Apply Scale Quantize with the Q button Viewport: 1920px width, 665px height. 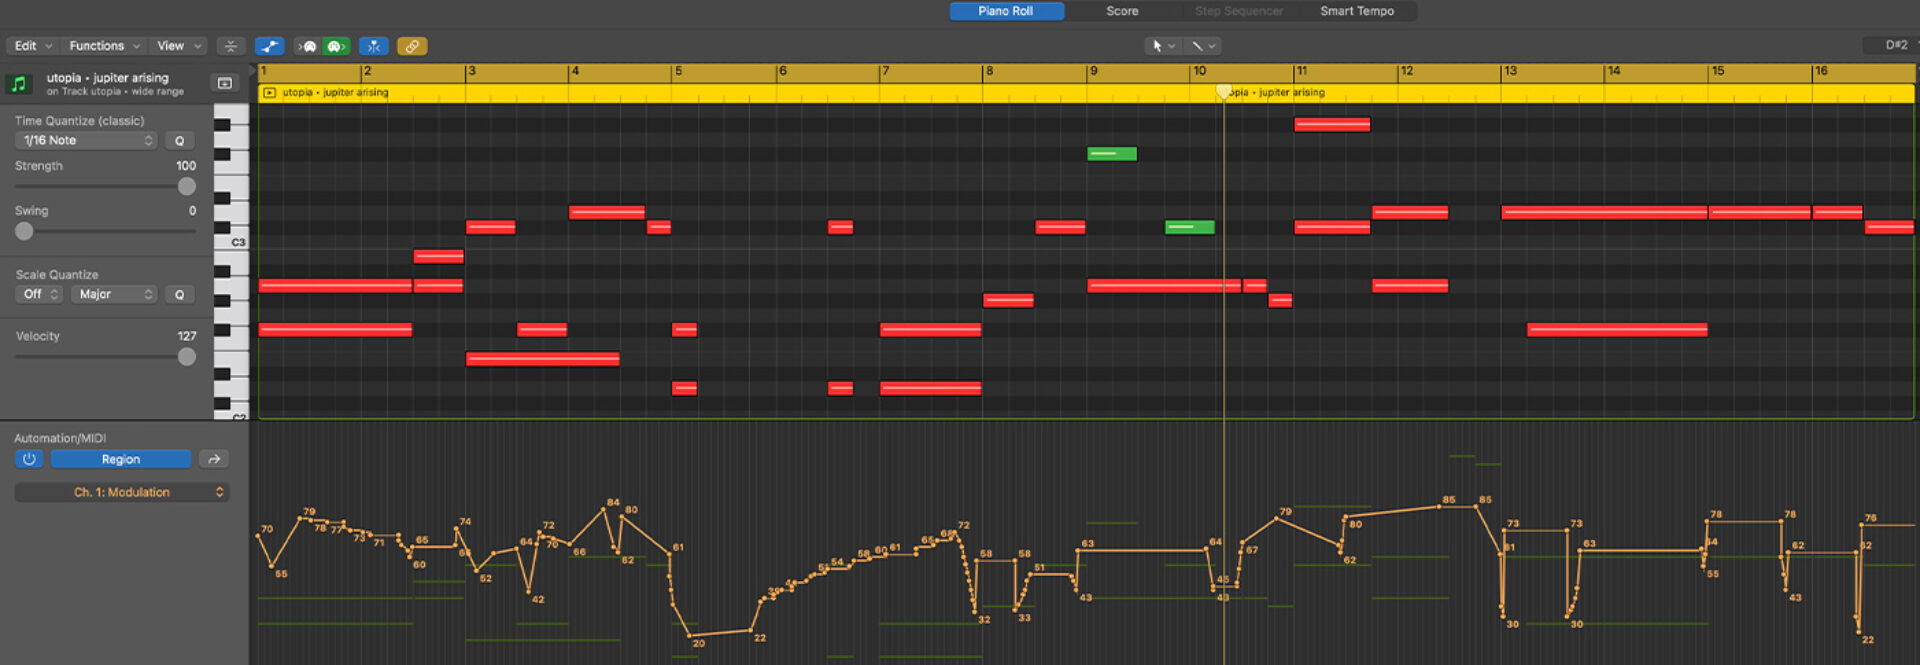pyautogui.click(x=180, y=294)
